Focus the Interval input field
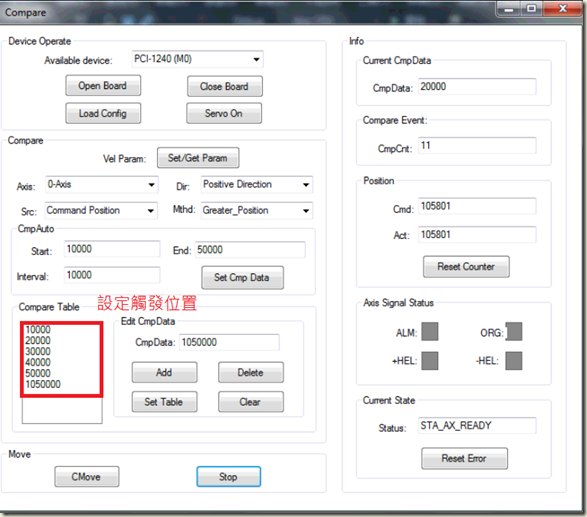The height and width of the screenshot is (517, 587). [112, 275]
